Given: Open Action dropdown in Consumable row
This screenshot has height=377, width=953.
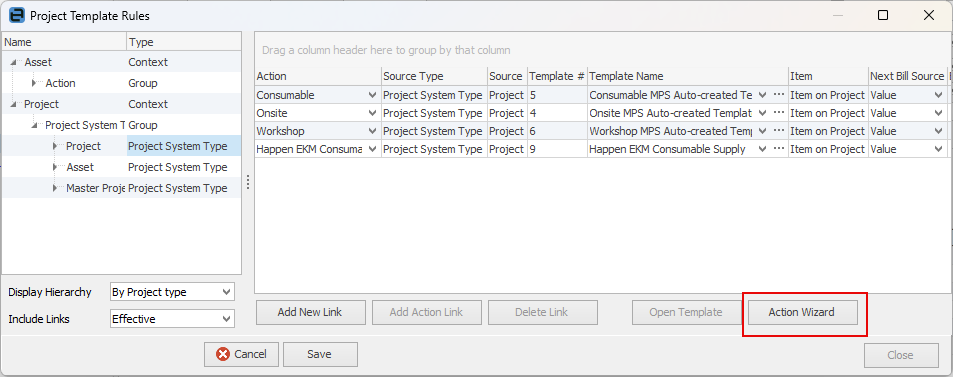Looking at the screenshot, I should point(372,95).
